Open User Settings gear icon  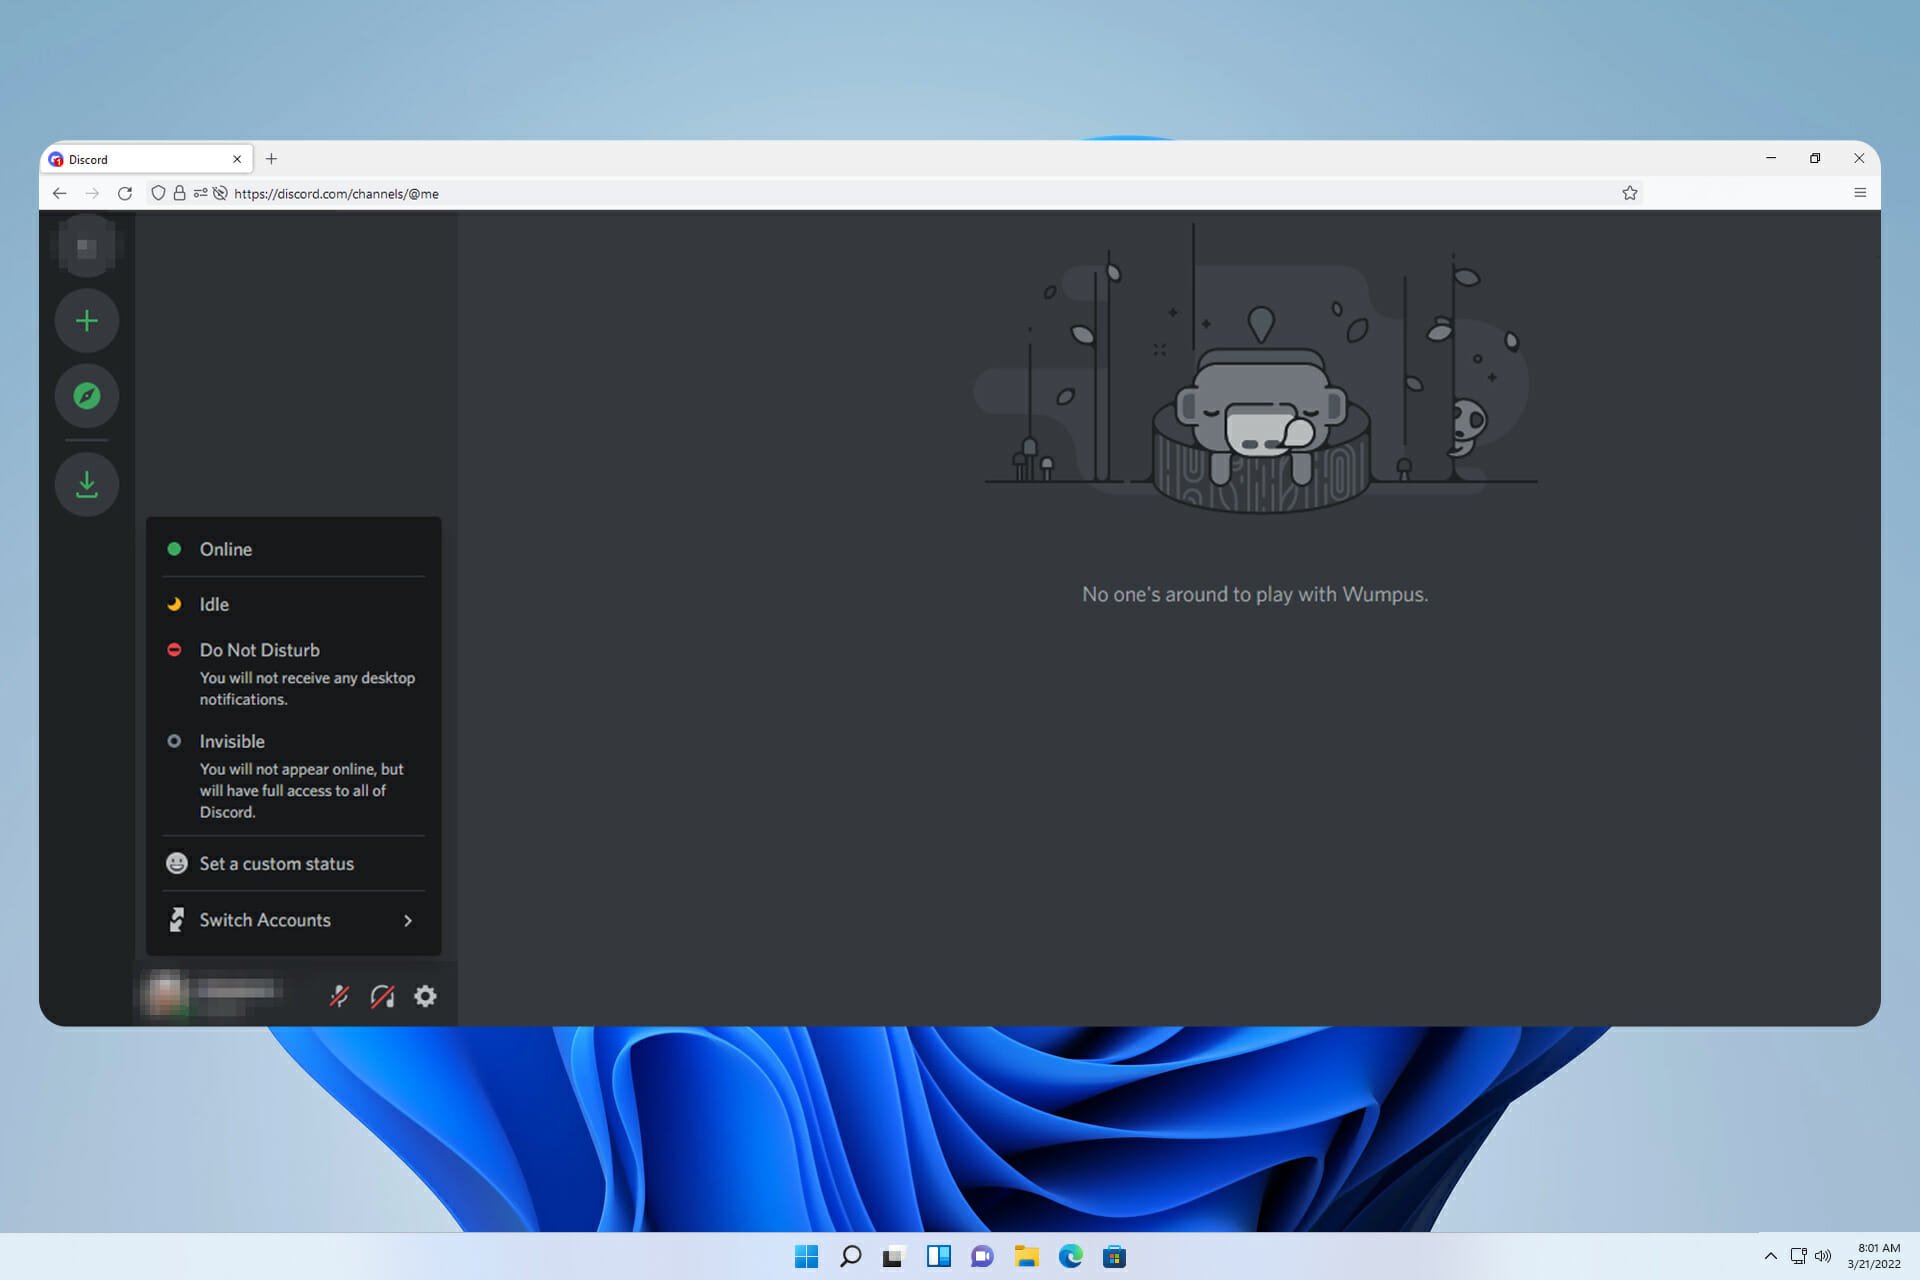pyautogui.click(x=424, y=996)
